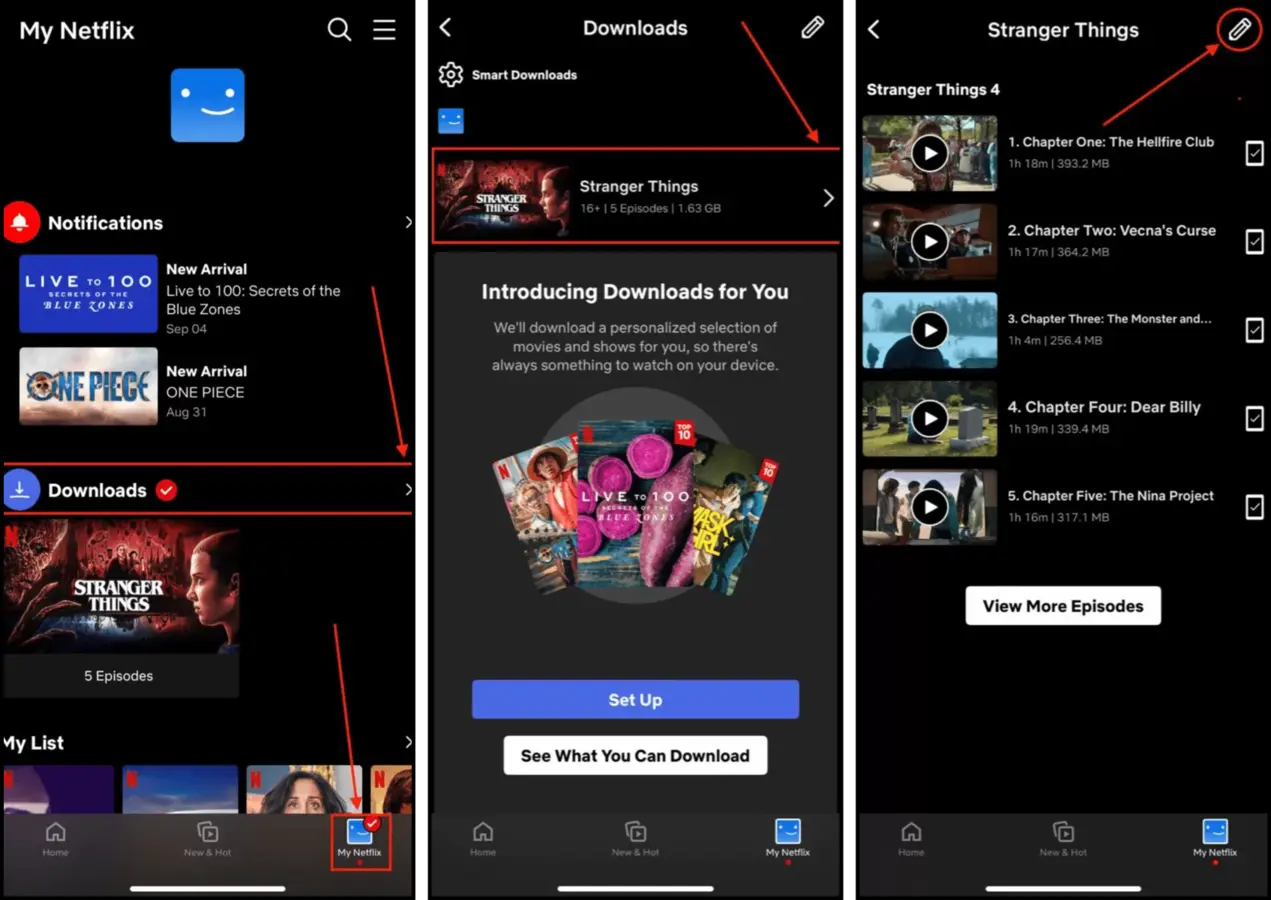Open Smart Downloads gear settings
This screenshot has height=900, width=1271.
(451, 75)
